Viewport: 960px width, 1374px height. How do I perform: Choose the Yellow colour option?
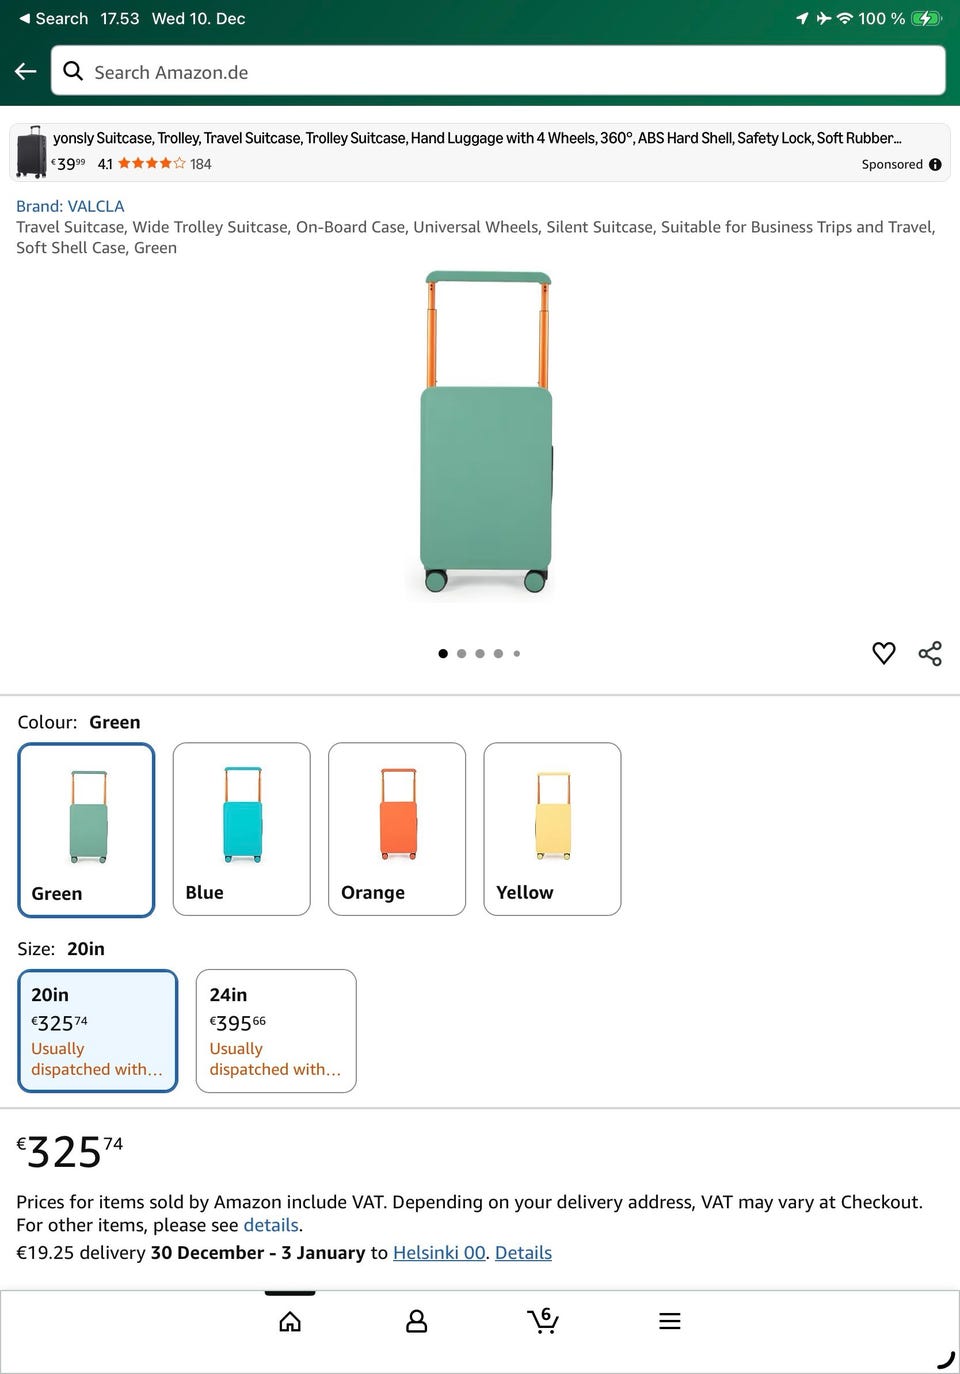point(552,829)
